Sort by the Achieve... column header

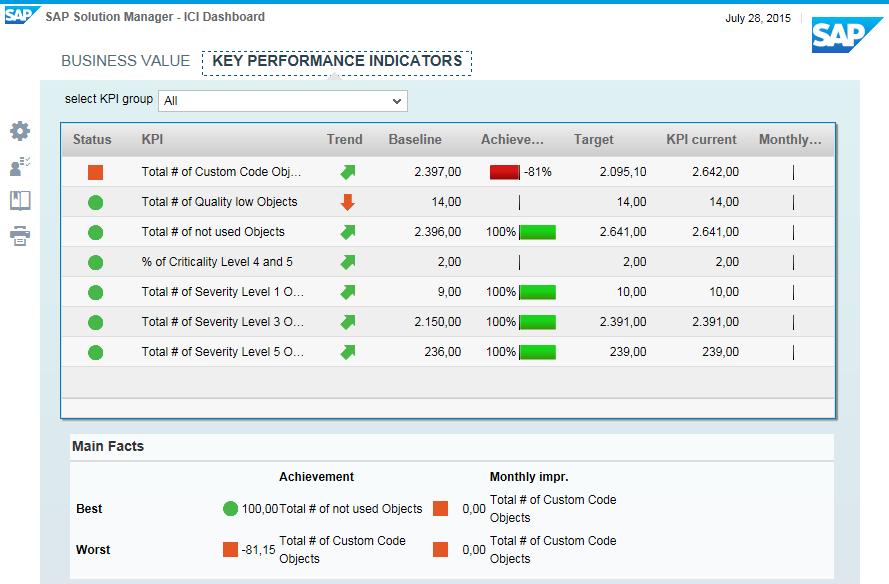click(x=512, y=139)
